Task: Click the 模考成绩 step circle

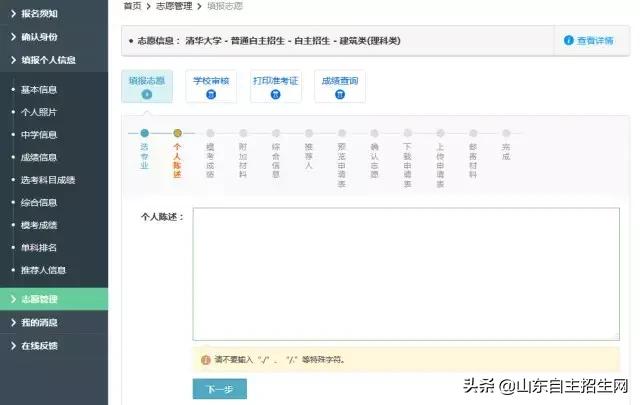Action: click(210, 133)
